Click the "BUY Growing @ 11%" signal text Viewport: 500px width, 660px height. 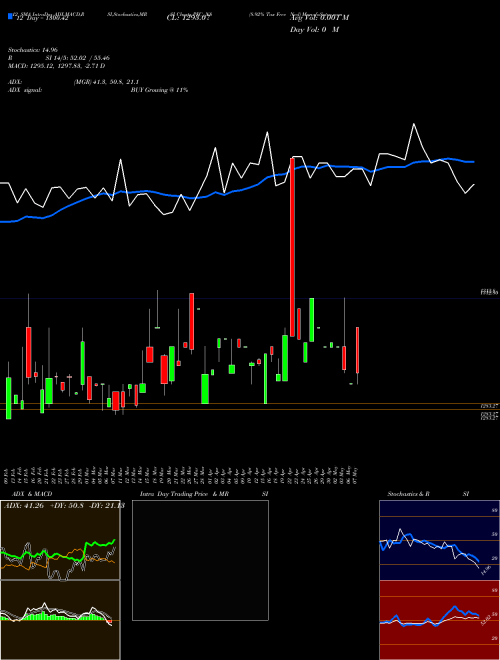159,90
